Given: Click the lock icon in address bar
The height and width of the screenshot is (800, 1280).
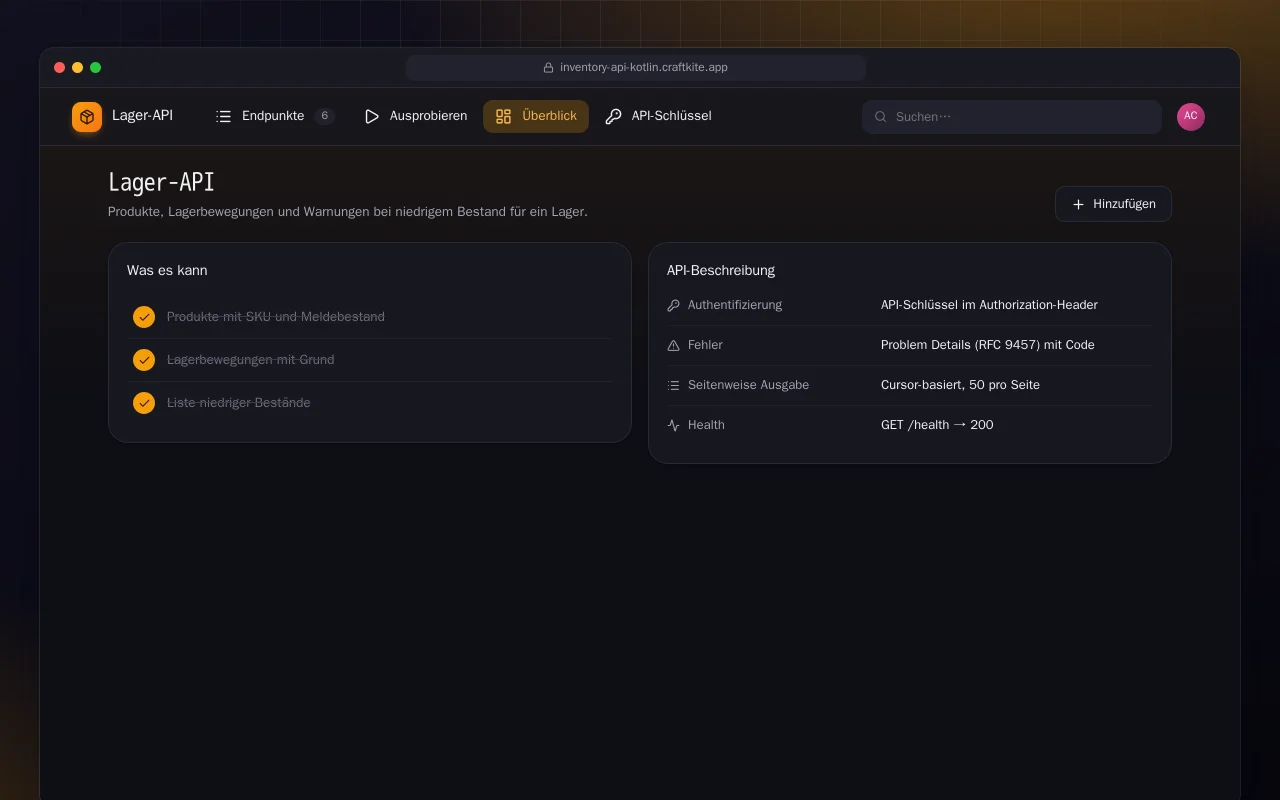Looking at the screenshot, I should [x=548, y=68].
